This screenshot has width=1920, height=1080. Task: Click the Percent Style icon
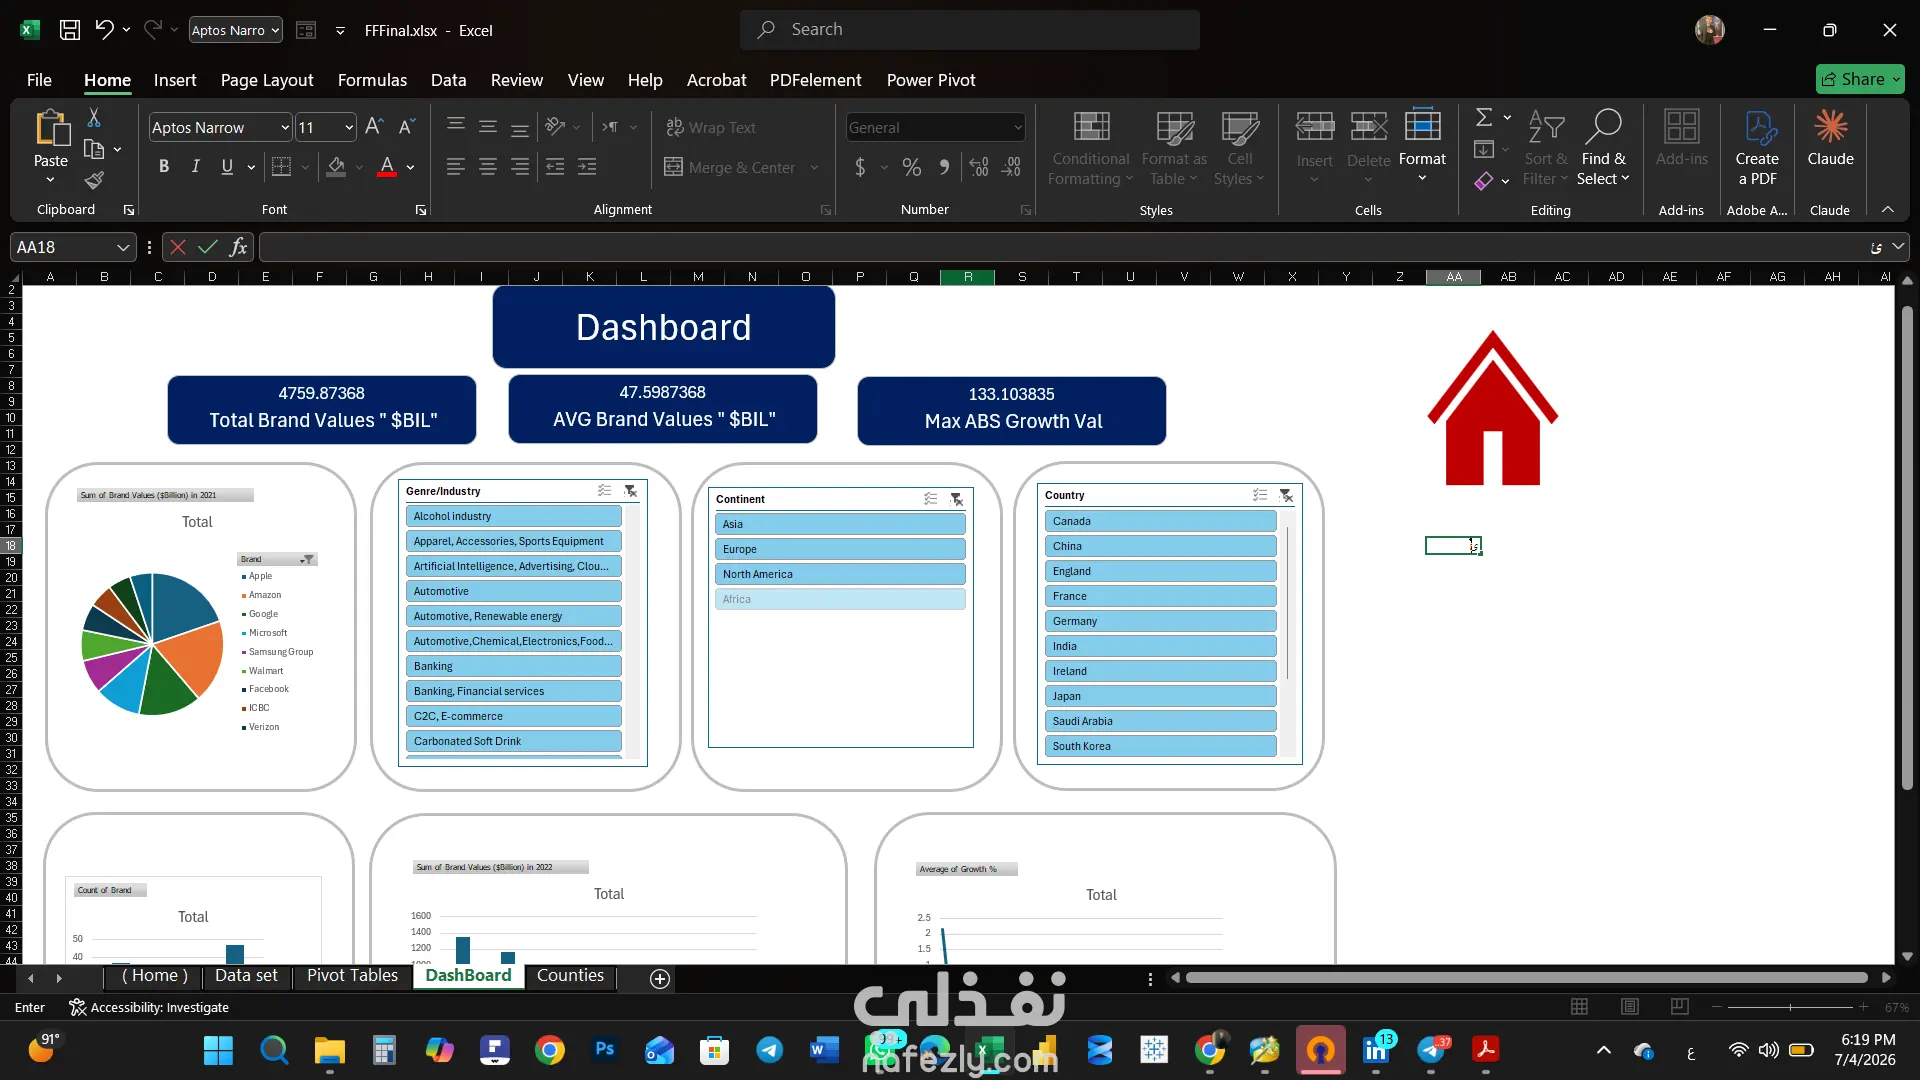912,167
